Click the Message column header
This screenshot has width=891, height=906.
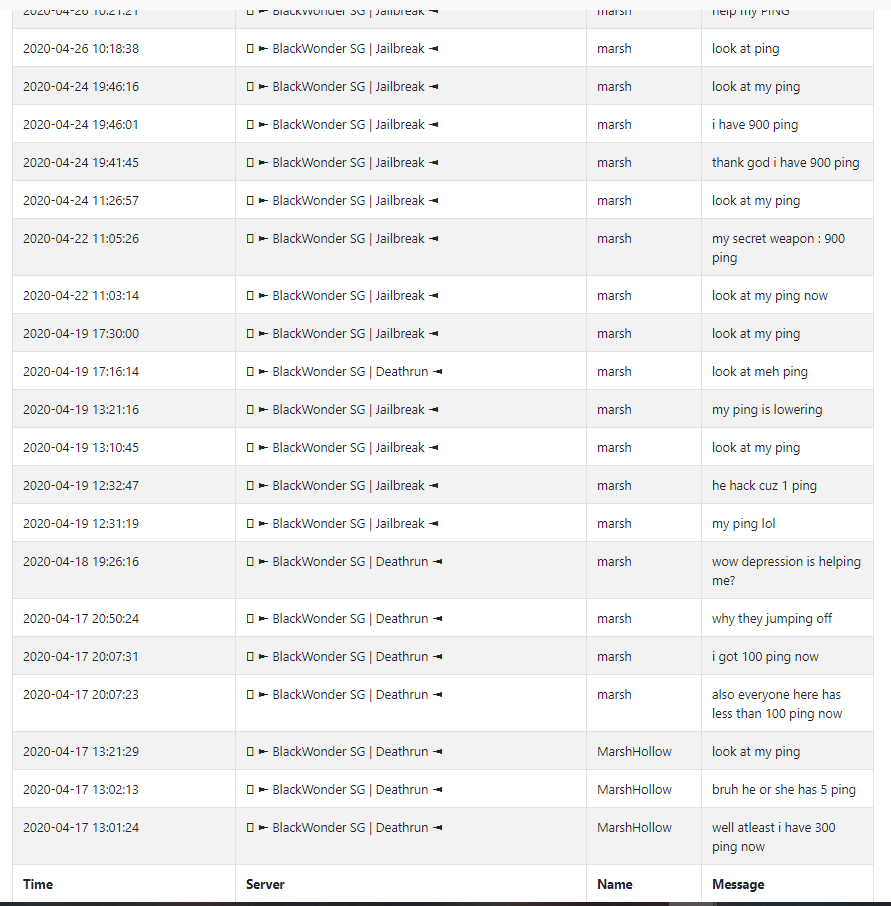point(738,884)
